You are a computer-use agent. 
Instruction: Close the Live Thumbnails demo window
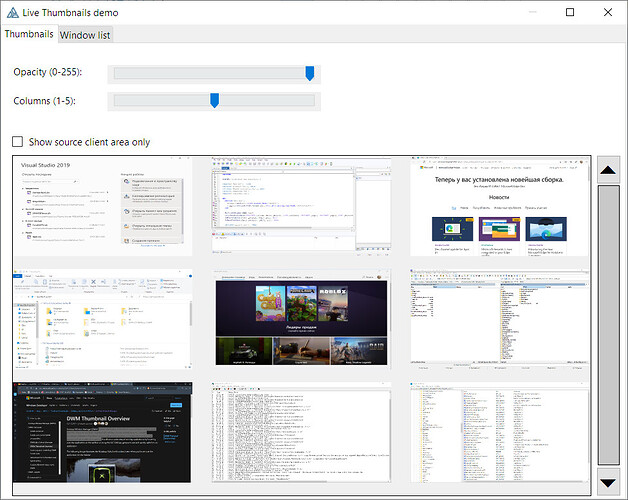point(607,12)
